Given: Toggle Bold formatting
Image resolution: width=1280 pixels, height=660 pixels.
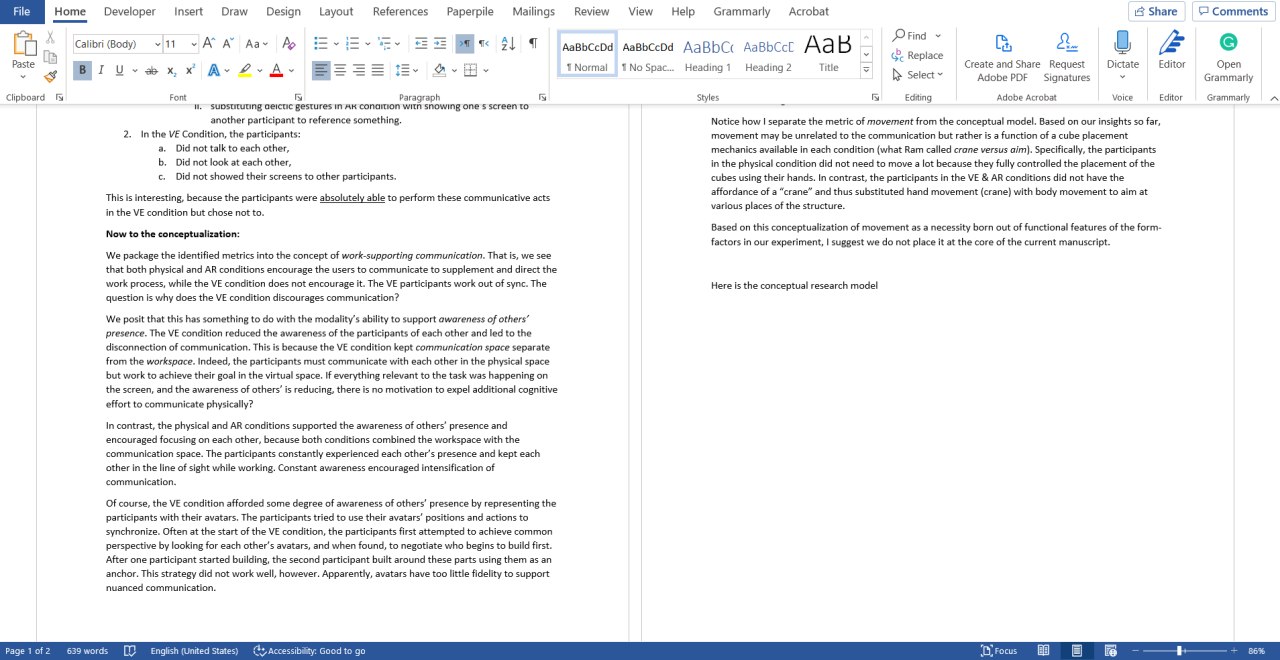Looking at the screenshot, I should click(x=82, y=70).
